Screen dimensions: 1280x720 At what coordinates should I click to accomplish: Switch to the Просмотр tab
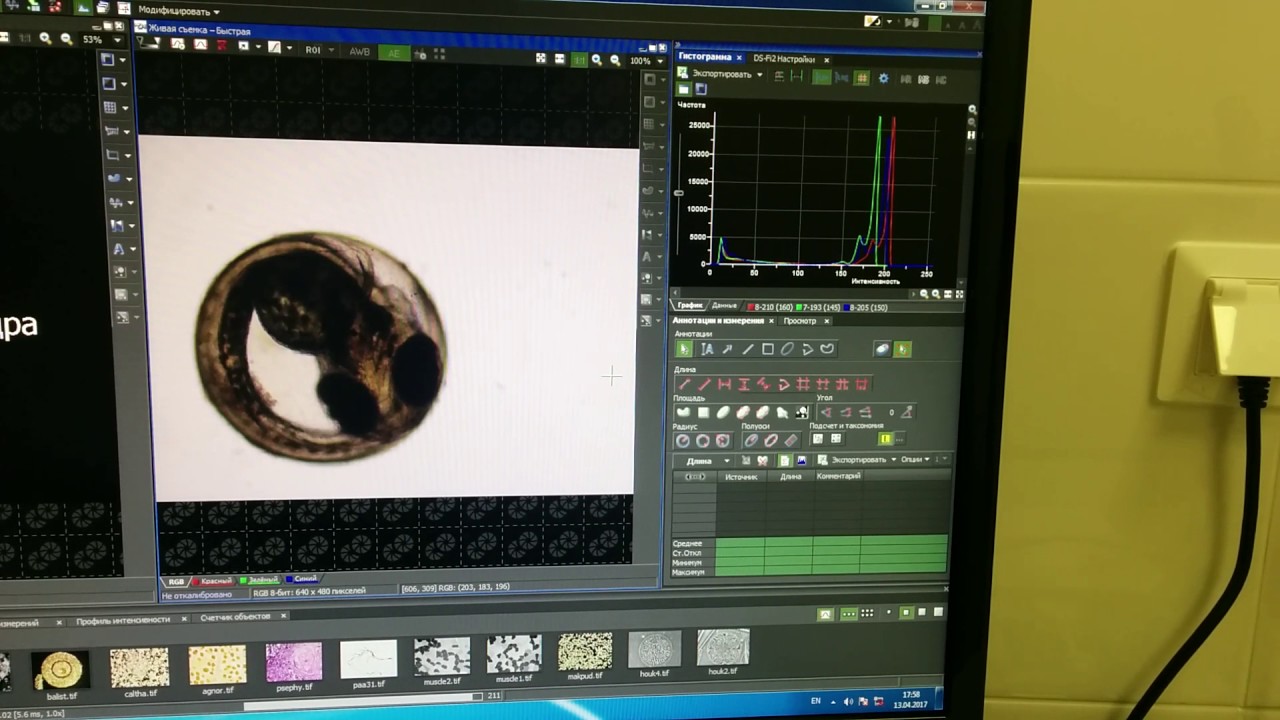click(x=799, y=321)
